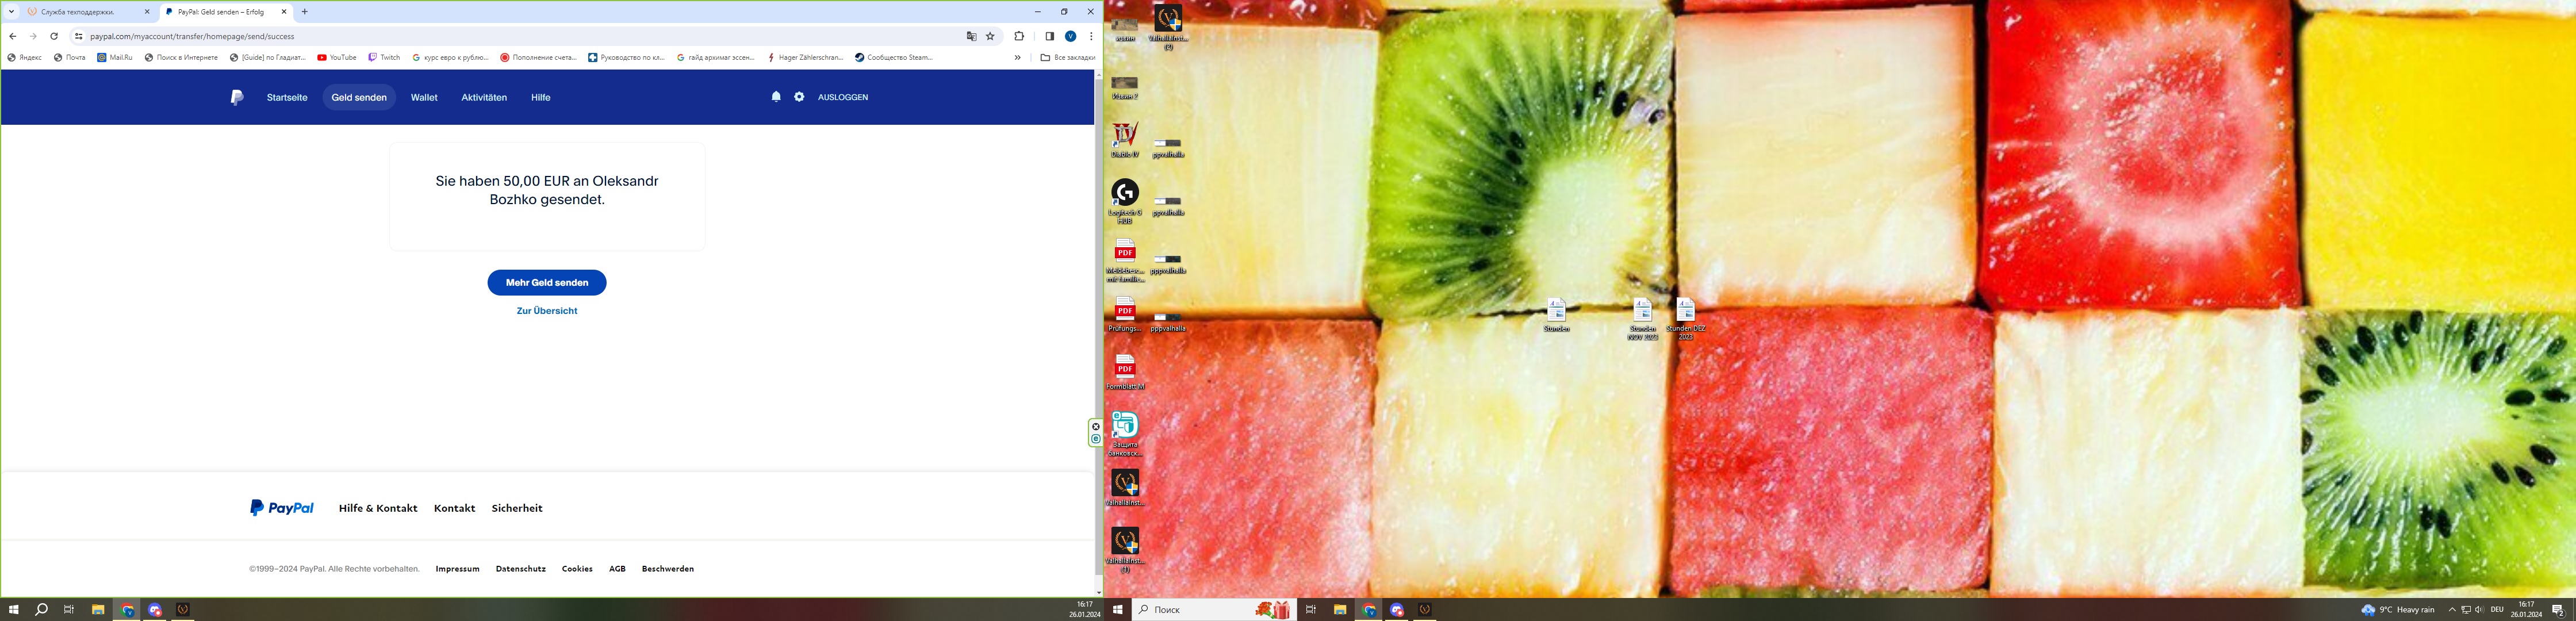Viewport: 2576px width, 621px height.
Task: Show hidden system tray icons
Action: (2452, 609)
